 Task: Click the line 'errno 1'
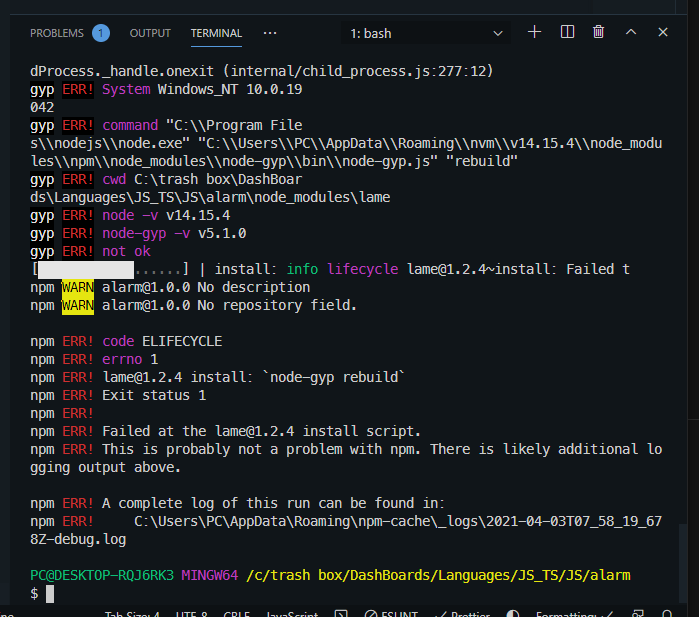click(x=130, y=359)
